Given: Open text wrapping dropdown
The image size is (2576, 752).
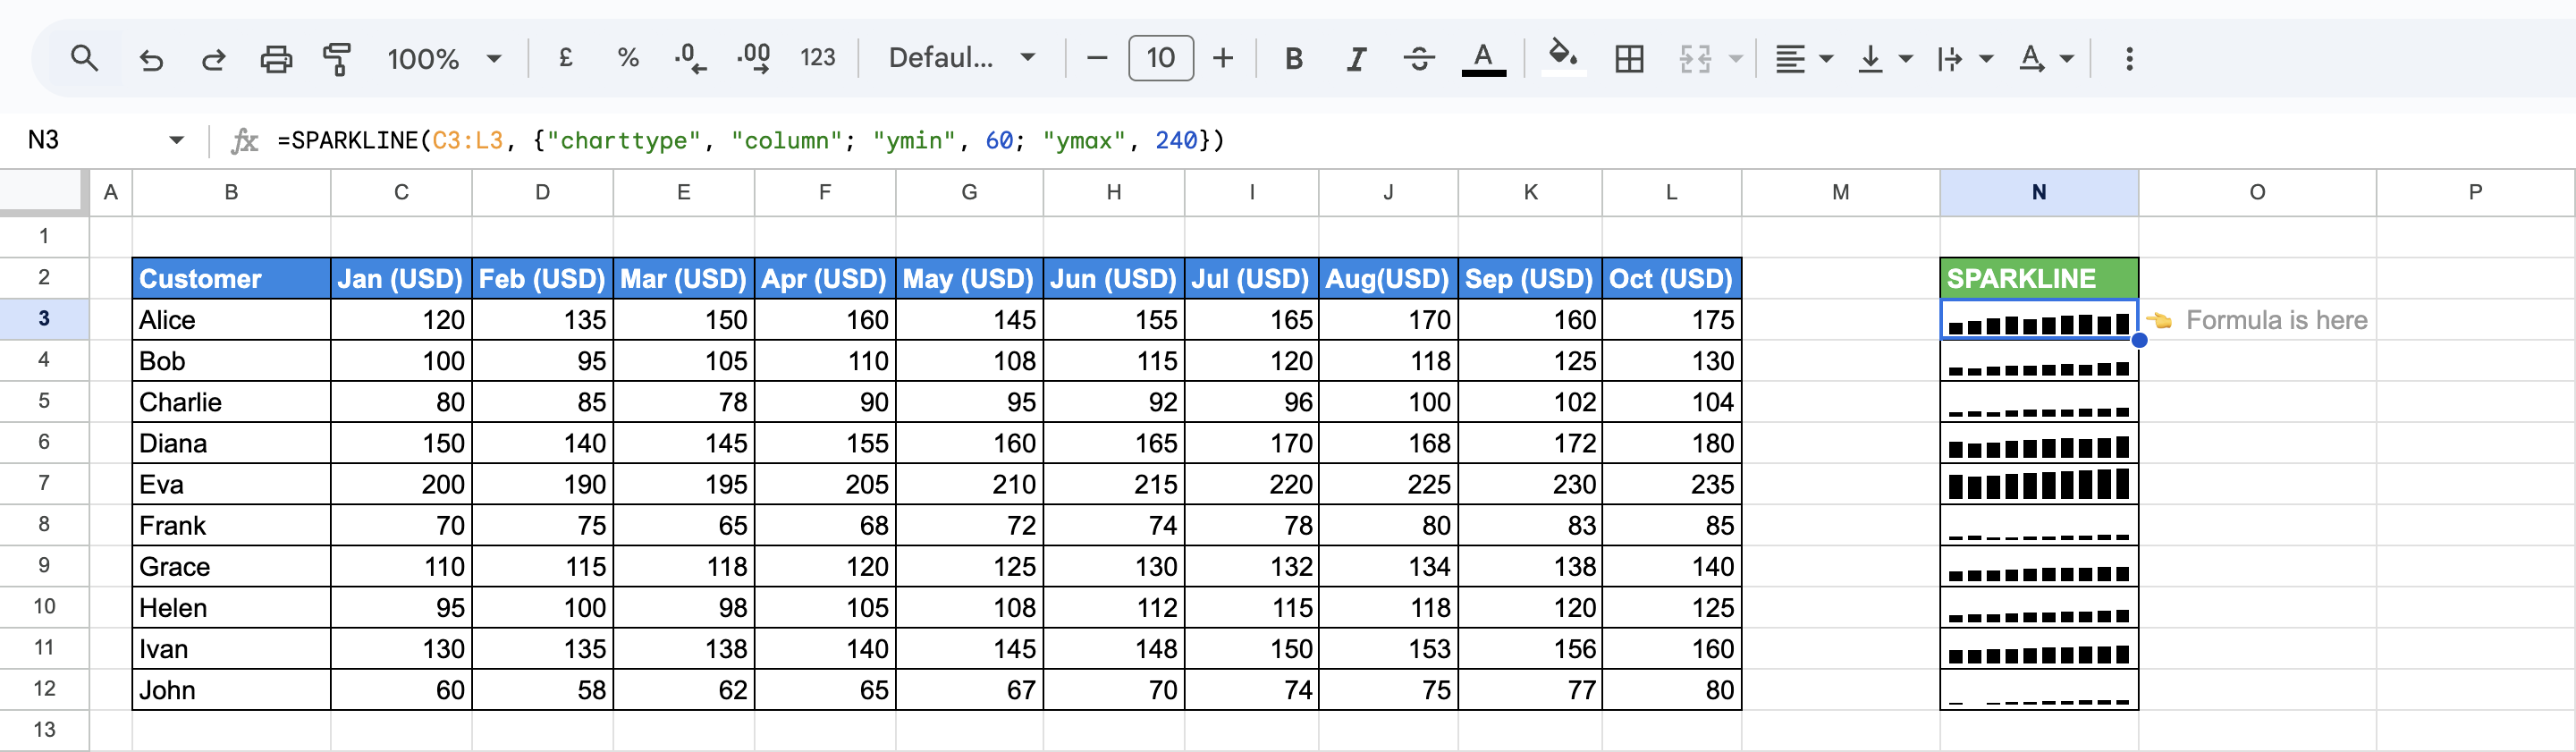Looking at the screenshot, I should pos(1964,59).
